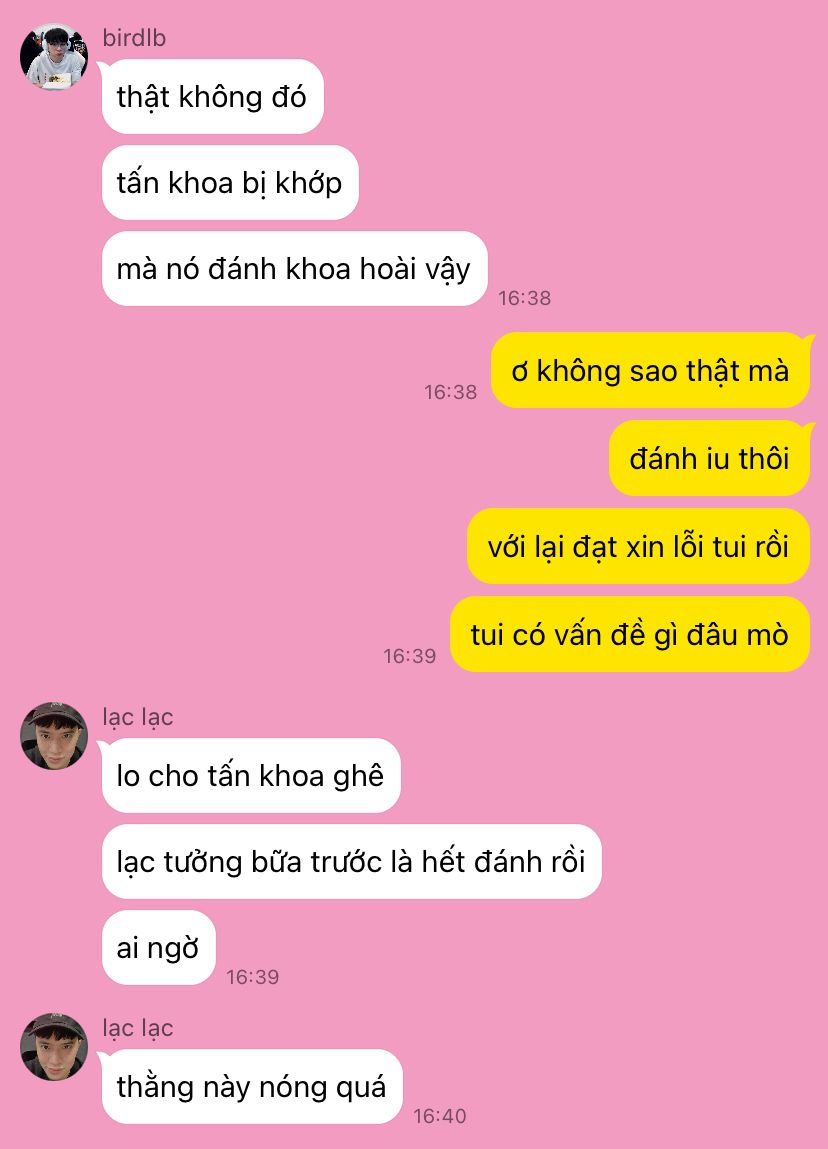Tap the first 'lạc lạc' sender name
This screenshot has height=1149, width=828.
coord(138,717)
